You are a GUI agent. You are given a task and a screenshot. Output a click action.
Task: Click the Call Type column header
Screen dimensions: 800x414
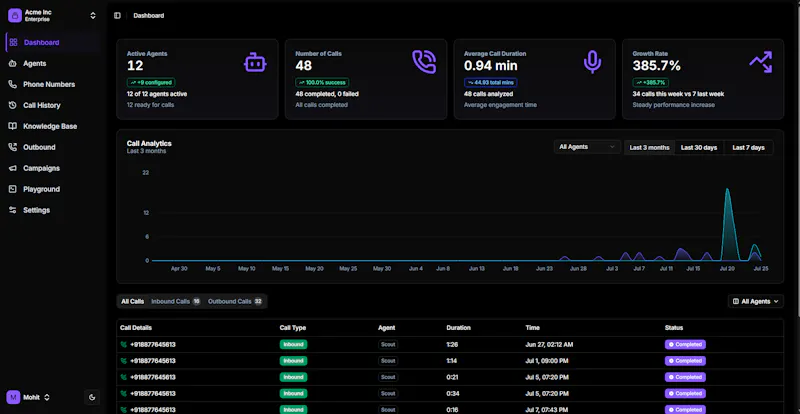293,328
